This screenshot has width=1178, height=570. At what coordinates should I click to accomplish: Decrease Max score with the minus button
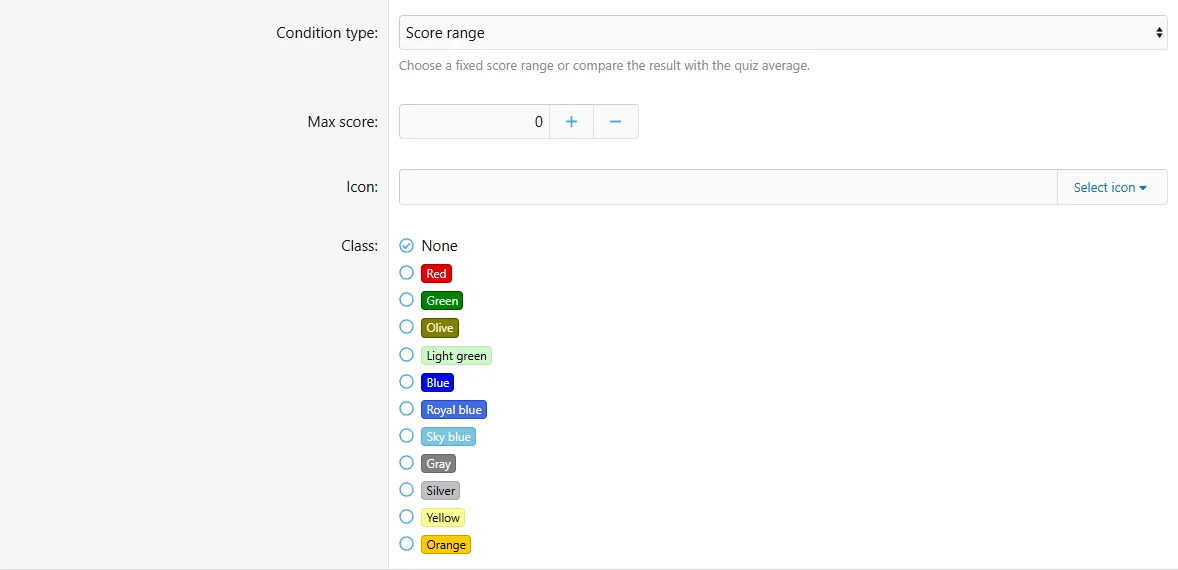(x=616, y=122)
